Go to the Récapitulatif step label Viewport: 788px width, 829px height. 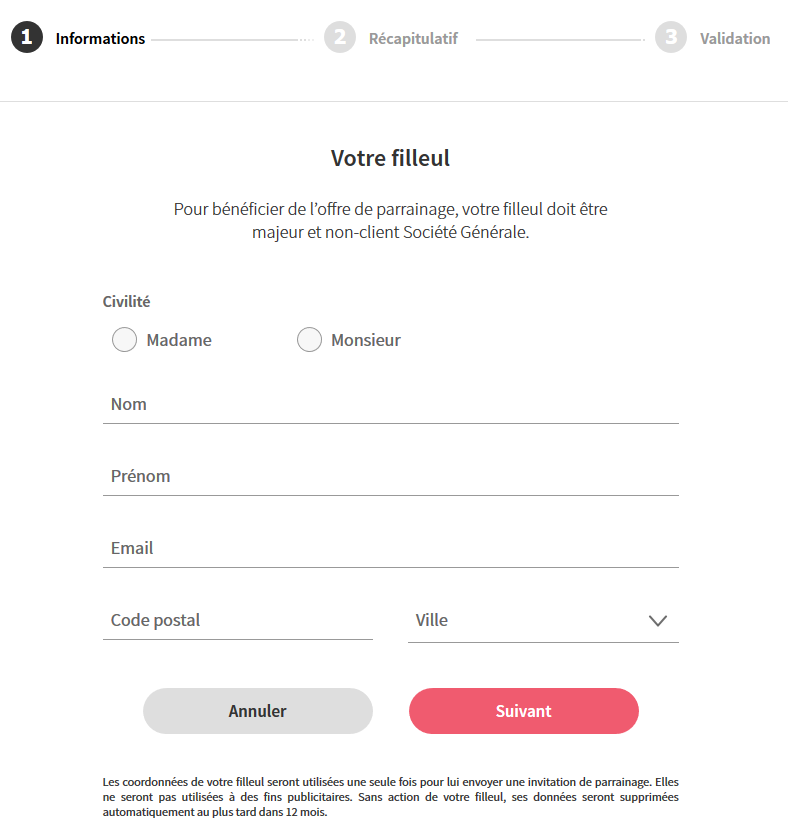point(413,39)
